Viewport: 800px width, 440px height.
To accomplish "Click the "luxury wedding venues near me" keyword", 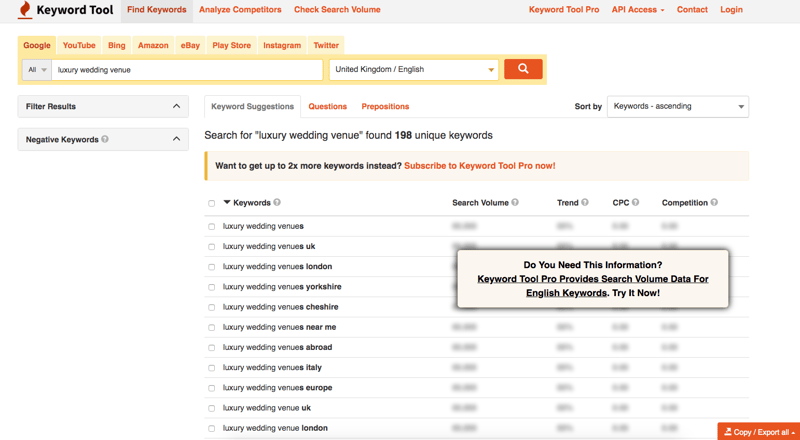I will pyautogui.click(x=279, y=327).
